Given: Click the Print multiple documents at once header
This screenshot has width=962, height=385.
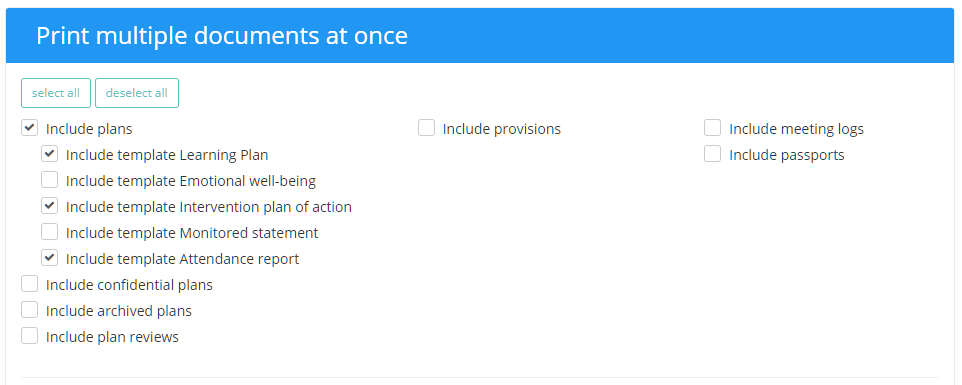Looking at the screenshot, I should coord(222,36).
